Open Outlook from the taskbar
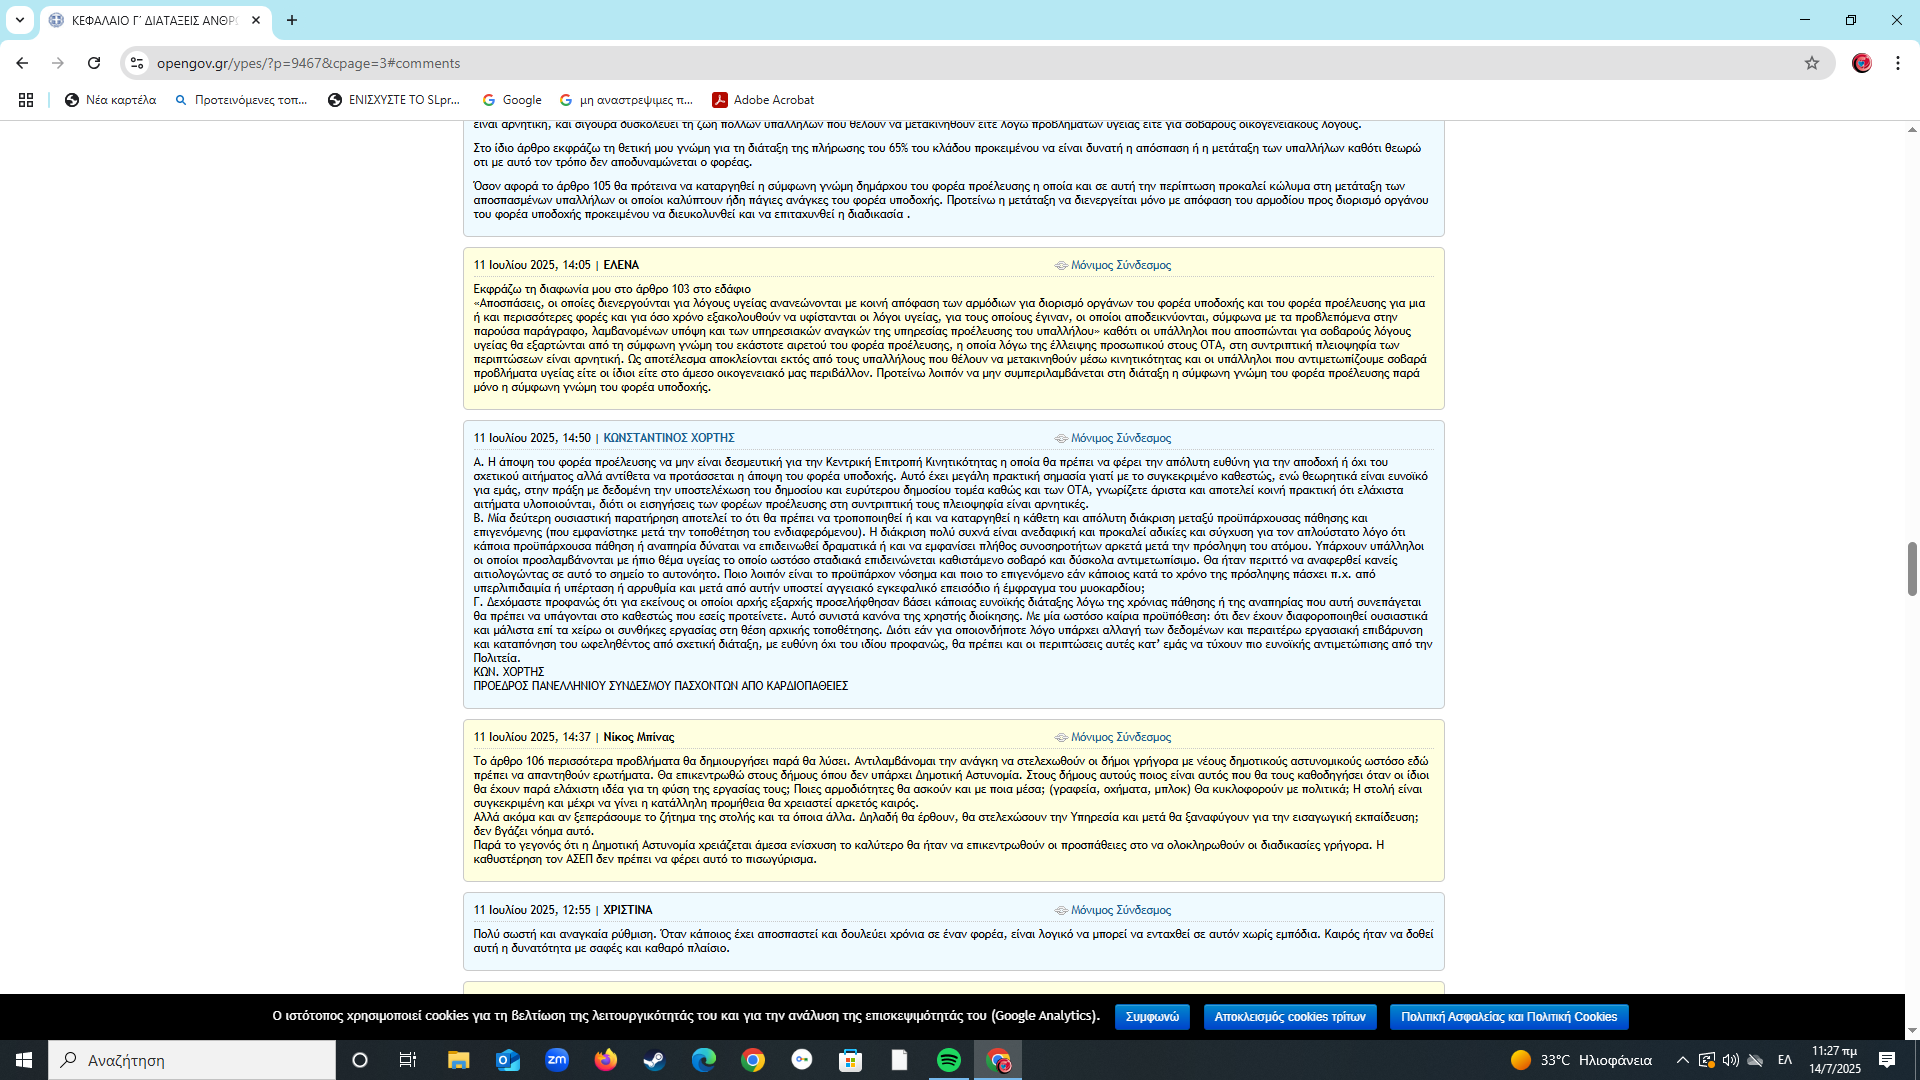Screen dimensions: 1920x1080 coord(507,1060)
